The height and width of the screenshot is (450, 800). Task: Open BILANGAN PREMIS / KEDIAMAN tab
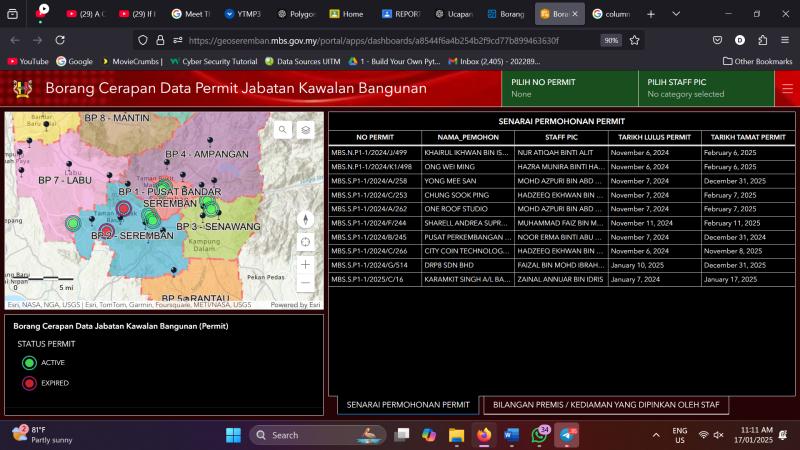(x=606, y=405)
